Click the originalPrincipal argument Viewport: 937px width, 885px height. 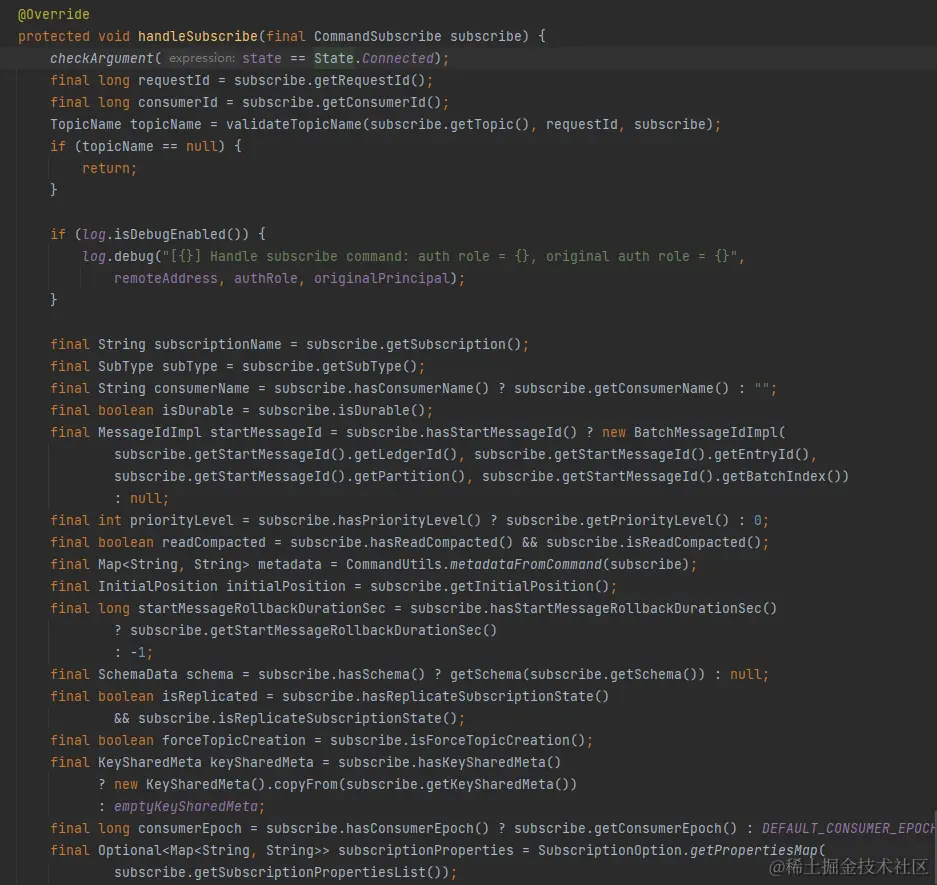click(381, 278)
